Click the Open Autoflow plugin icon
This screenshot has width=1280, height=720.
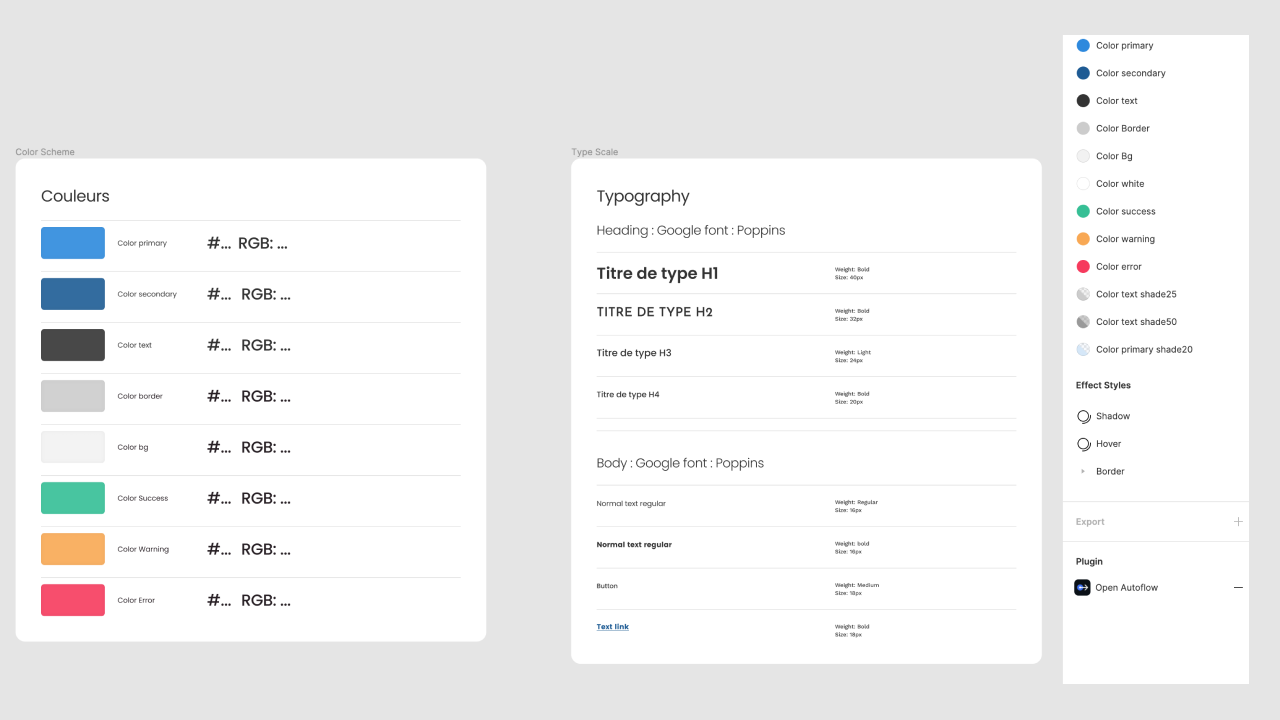(1082, 587)
